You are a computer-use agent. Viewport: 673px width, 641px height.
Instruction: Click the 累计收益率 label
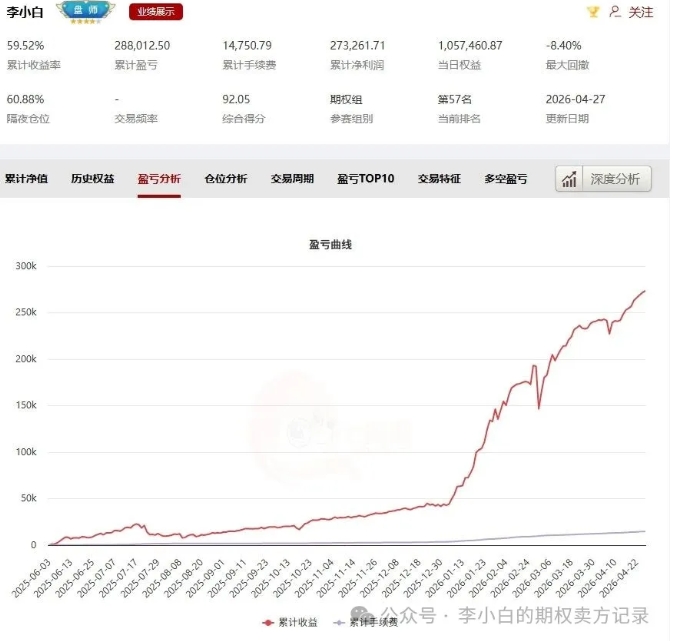[33, 65]
